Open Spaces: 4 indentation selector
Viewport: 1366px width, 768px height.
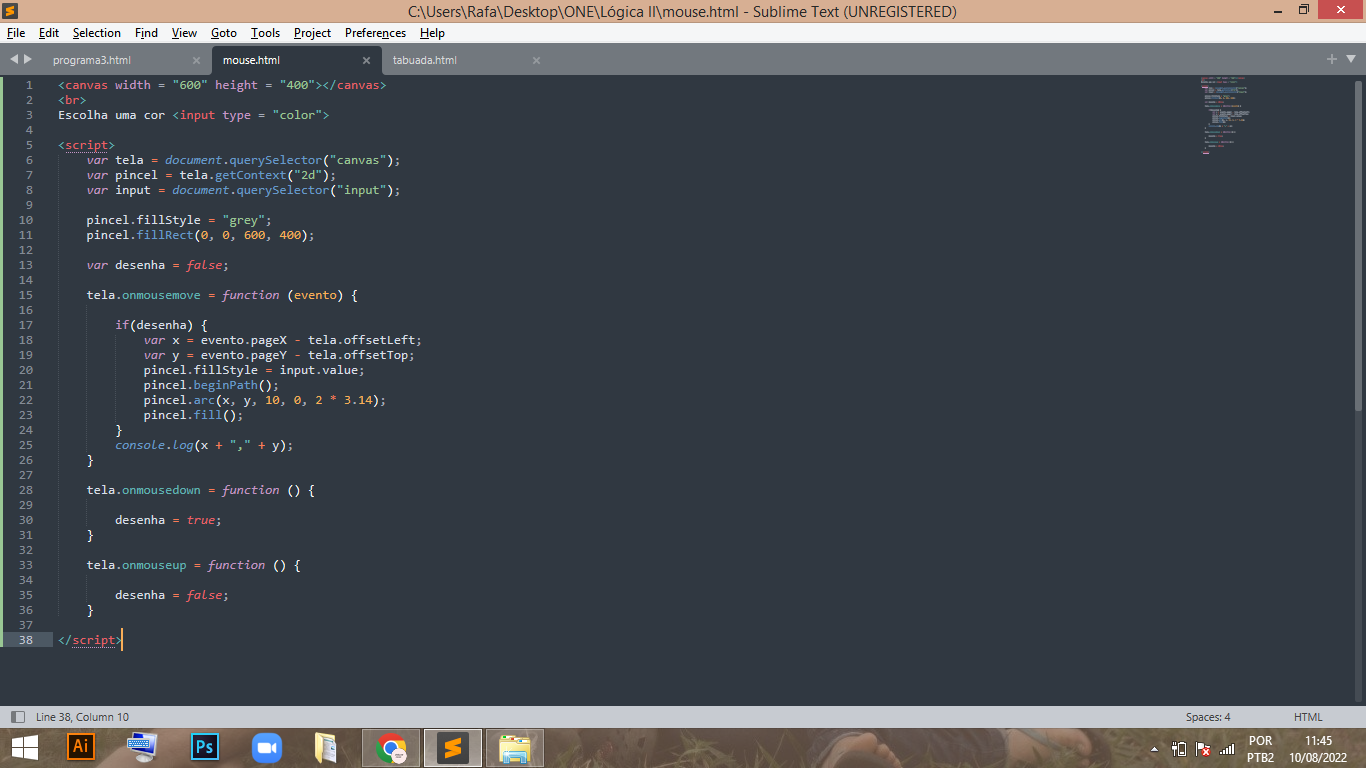click(1208, 717)
